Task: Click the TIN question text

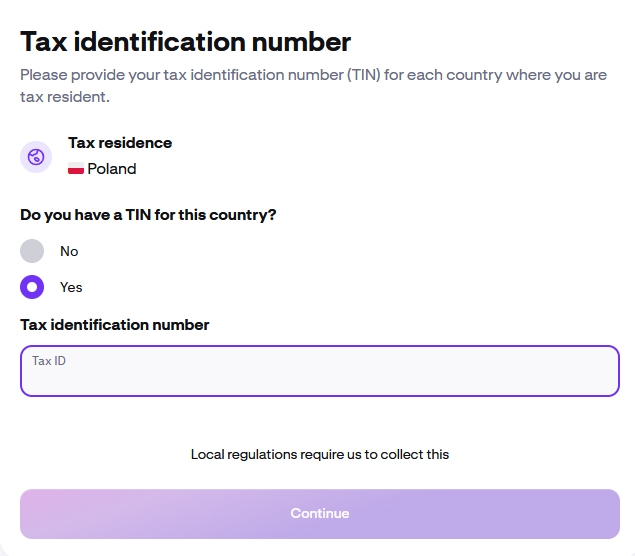Action: (x=148, y=214)
